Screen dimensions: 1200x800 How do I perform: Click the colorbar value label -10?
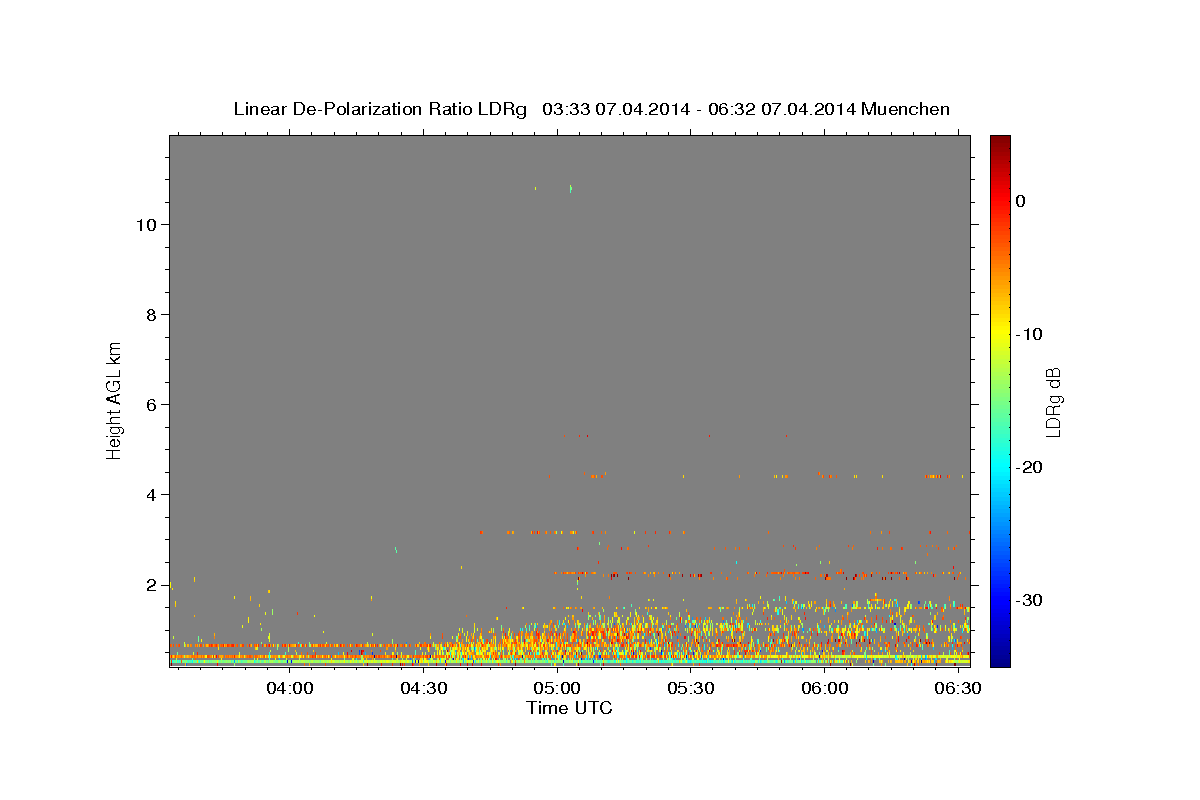(1030, 334)
